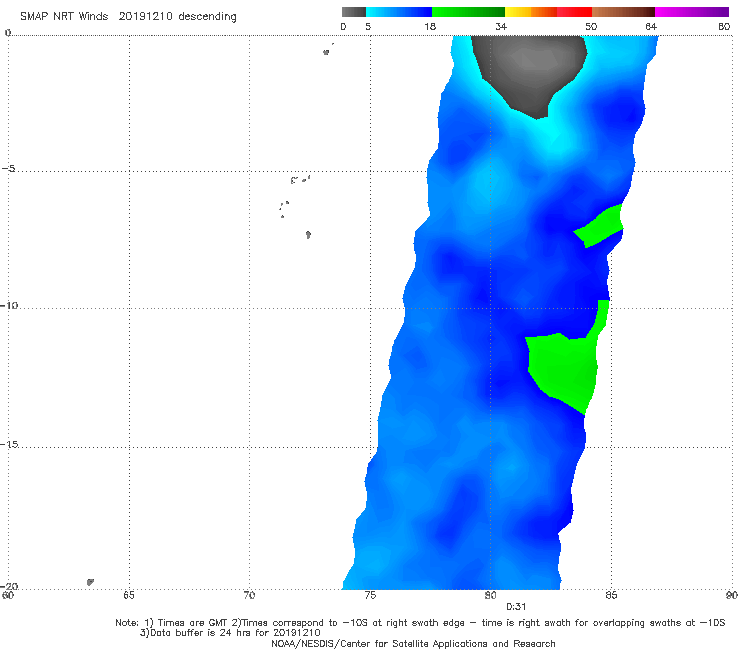Viewport: 740px width, 650px height.
Task: Click the gray segment of the wind color bar
Action: click(353, 12)
